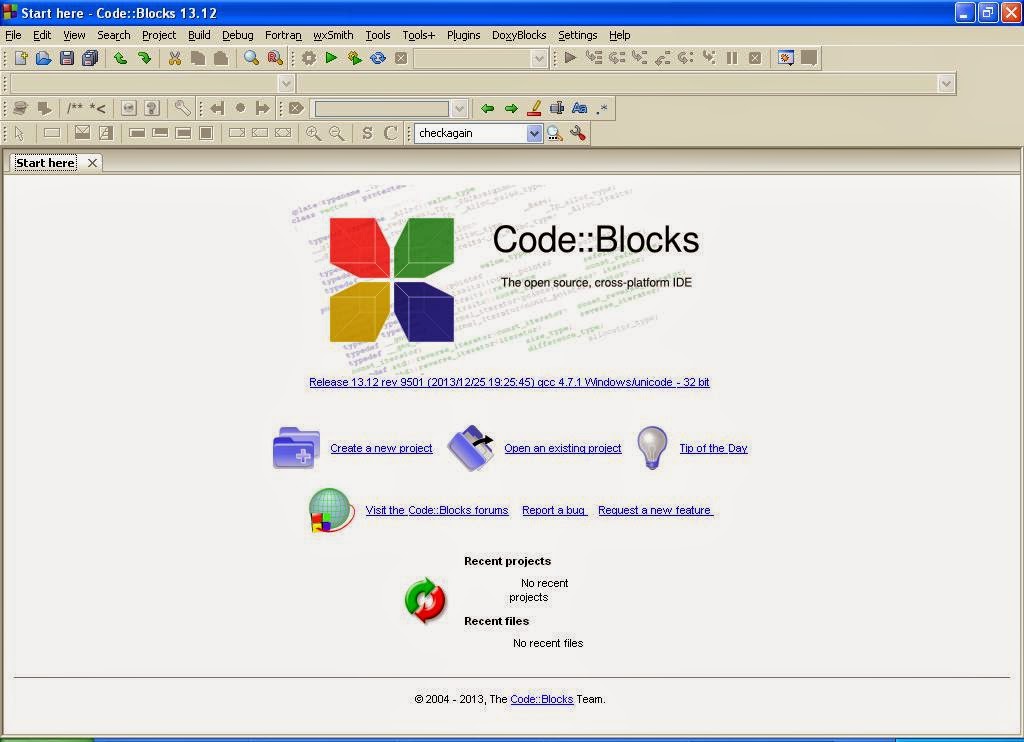Viewport: 1024px width, 742px height.
Task: Click Create a new project link
Action: [381, 448]
